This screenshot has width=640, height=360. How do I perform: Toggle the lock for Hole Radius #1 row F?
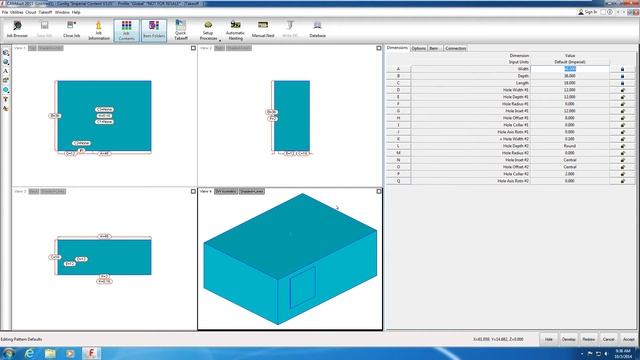click(x=622, y=104)
